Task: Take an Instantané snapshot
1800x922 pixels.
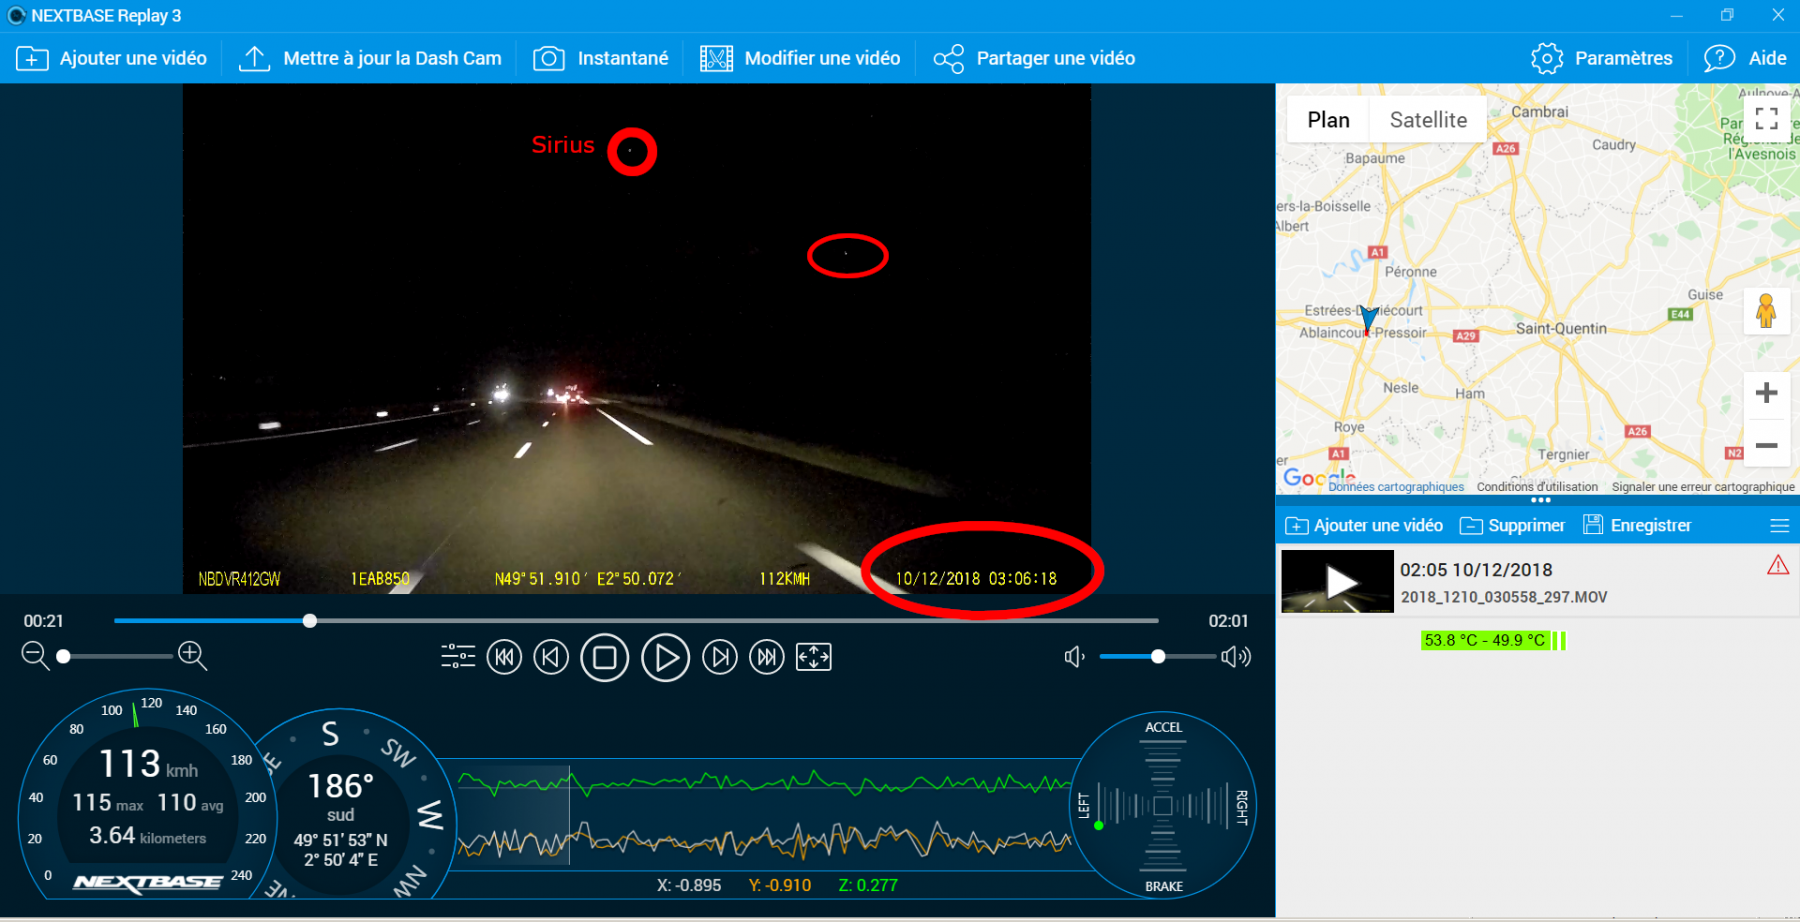Action: pyautogui.click(x=600, y=58)
